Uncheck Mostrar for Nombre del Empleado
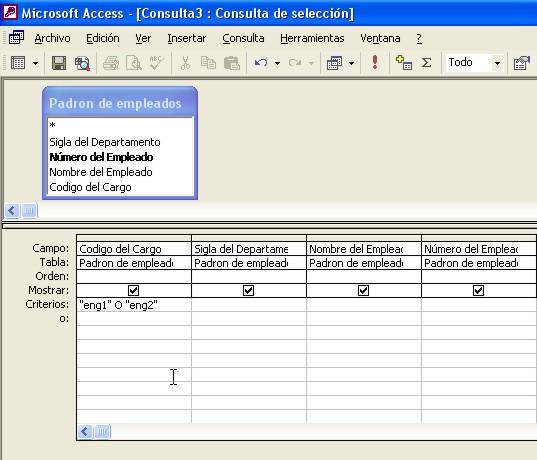 coord(363,290)
